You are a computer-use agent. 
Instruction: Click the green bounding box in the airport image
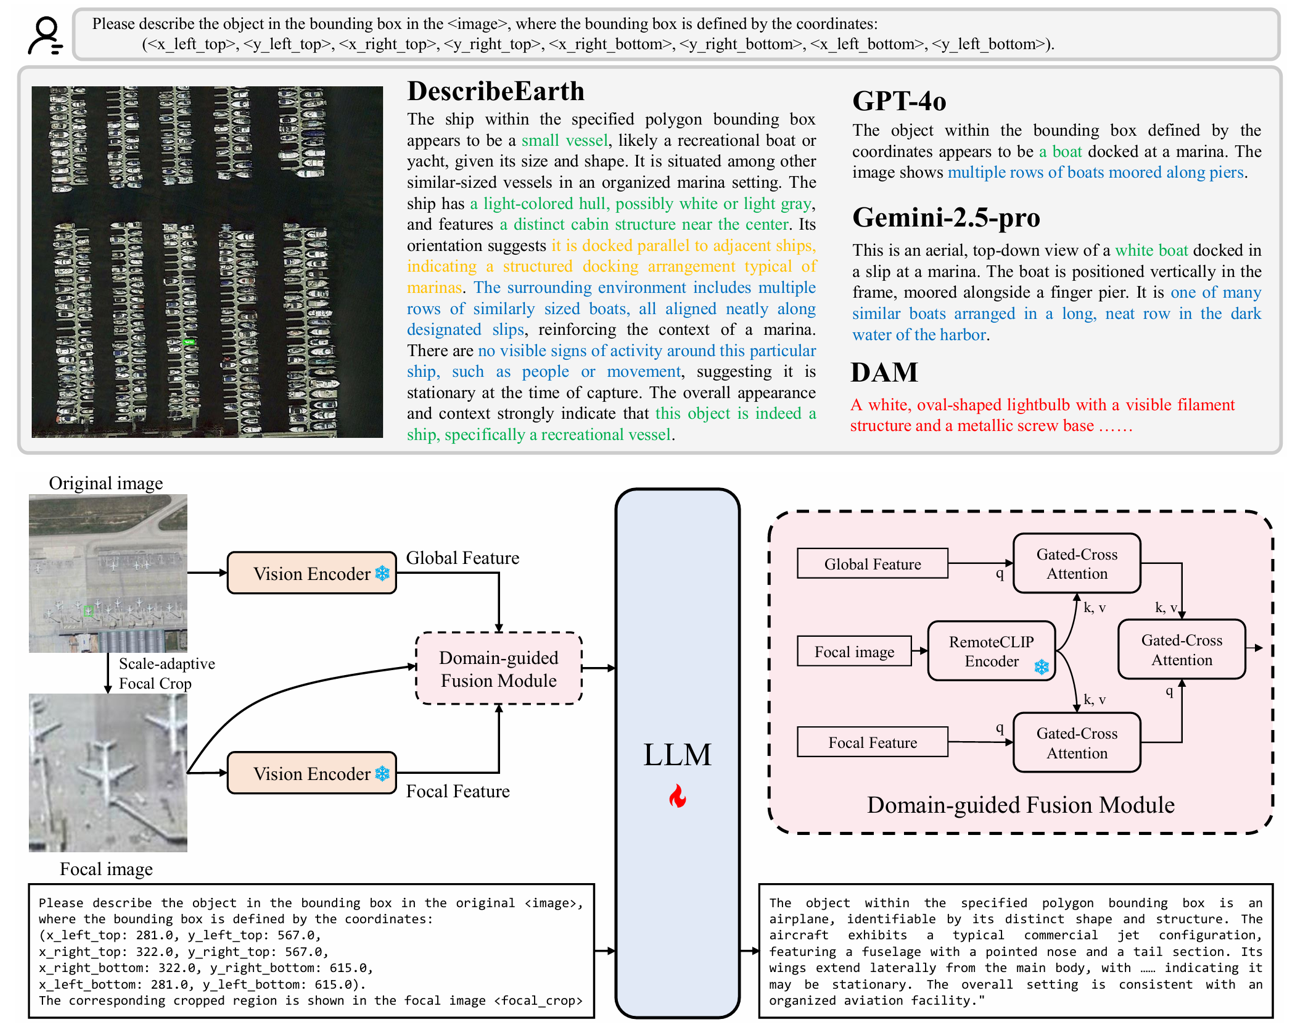(x=88, y=611)
